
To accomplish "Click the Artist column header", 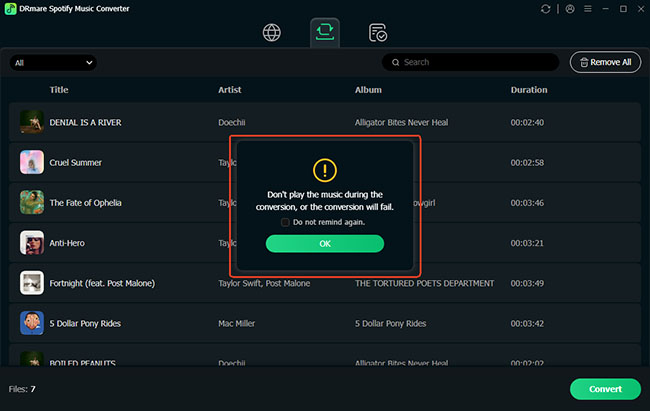I will [x=230, y=90].
